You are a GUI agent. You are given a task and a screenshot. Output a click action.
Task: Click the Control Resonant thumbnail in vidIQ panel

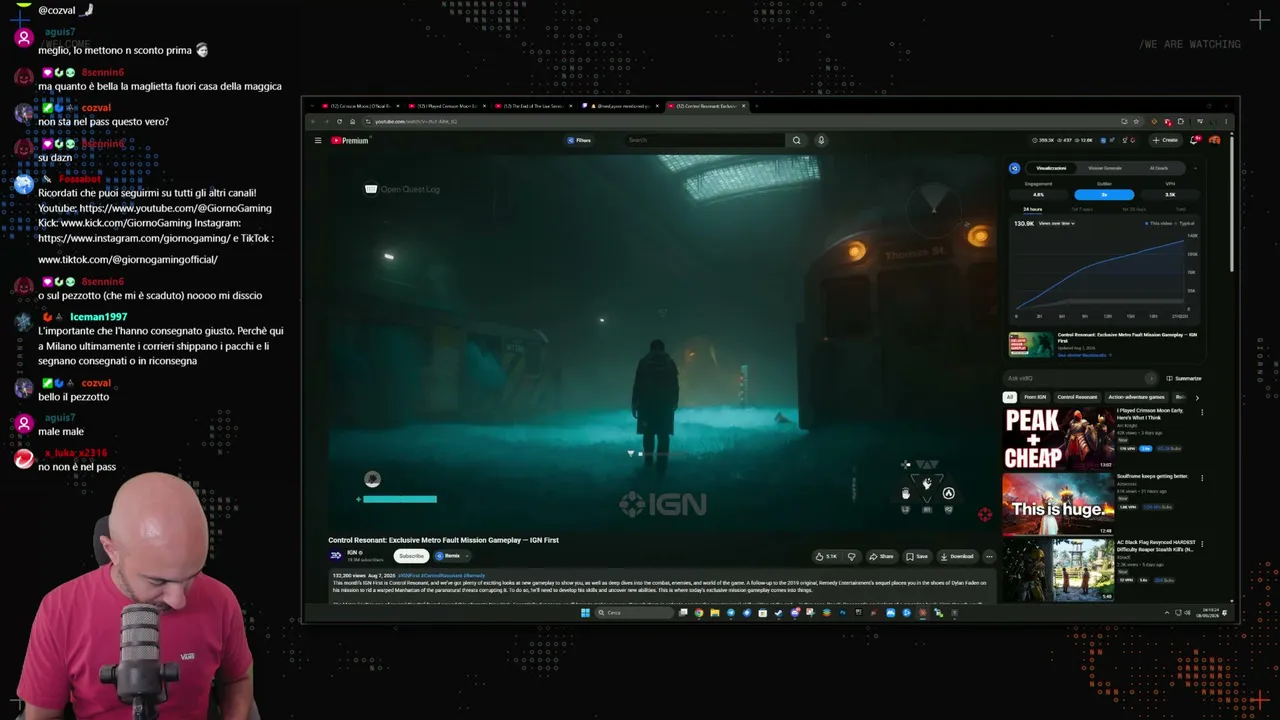1030,344
